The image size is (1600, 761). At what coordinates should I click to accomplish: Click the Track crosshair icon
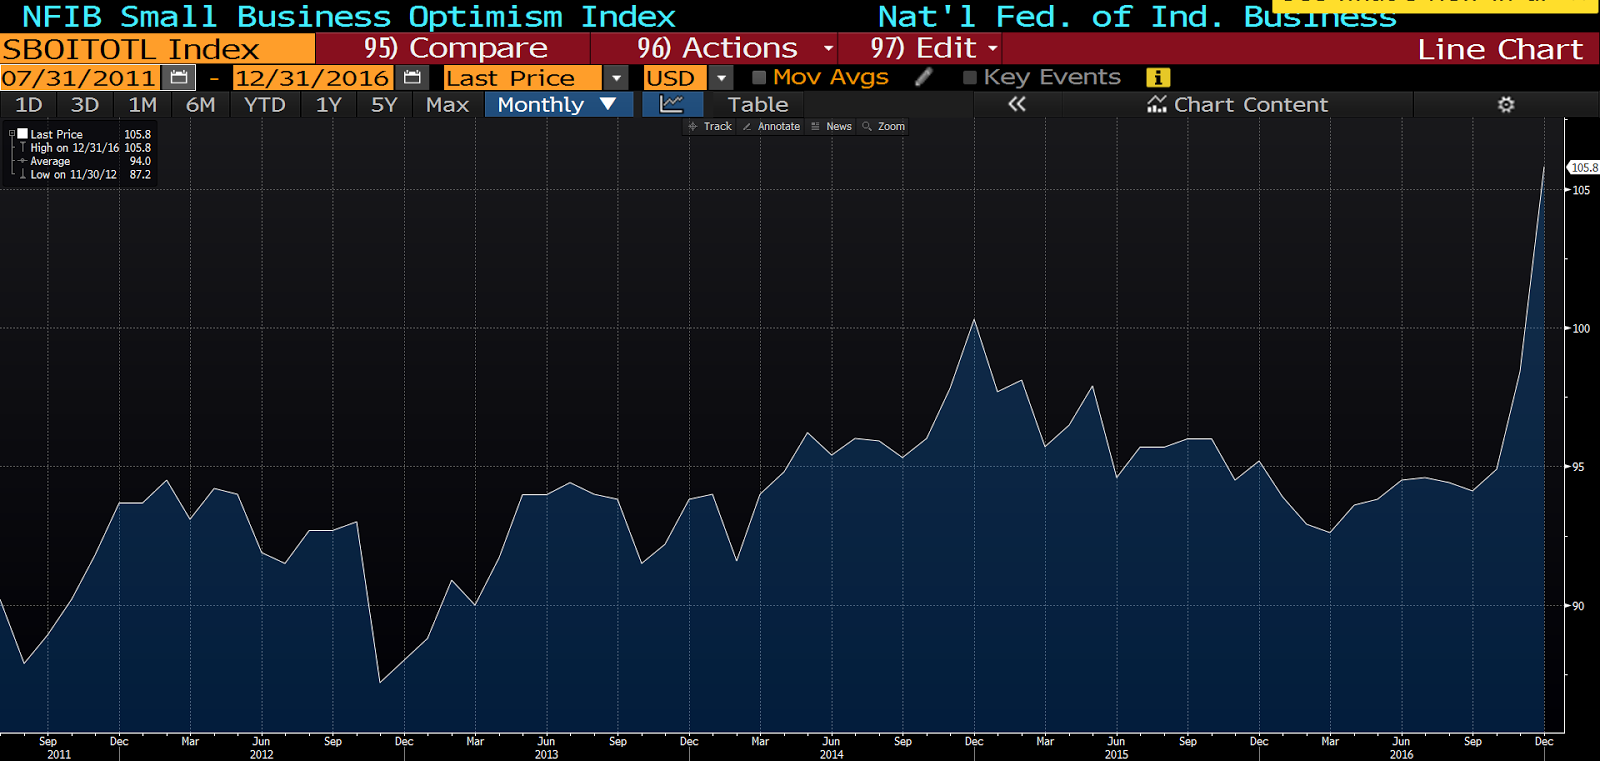click(x=693, y=127)
